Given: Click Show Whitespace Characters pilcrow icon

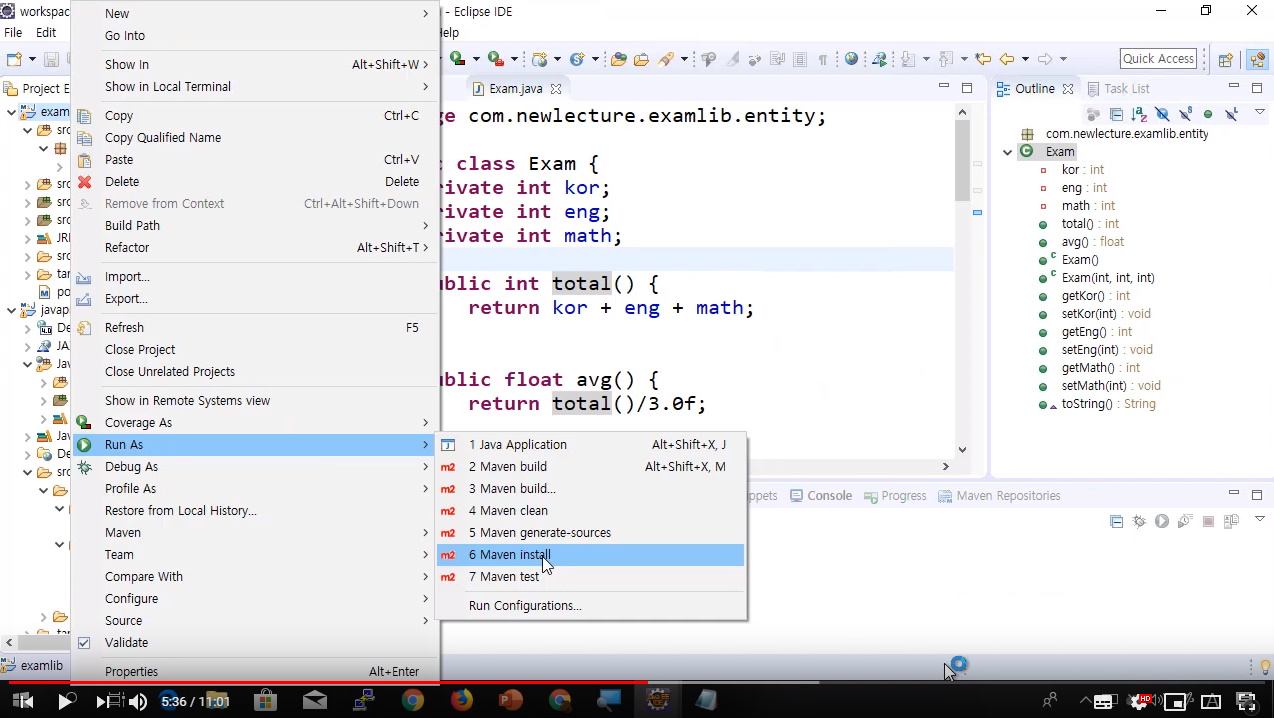Looking at the screenshot, I should pyautogui.click(x=823, y=60).
